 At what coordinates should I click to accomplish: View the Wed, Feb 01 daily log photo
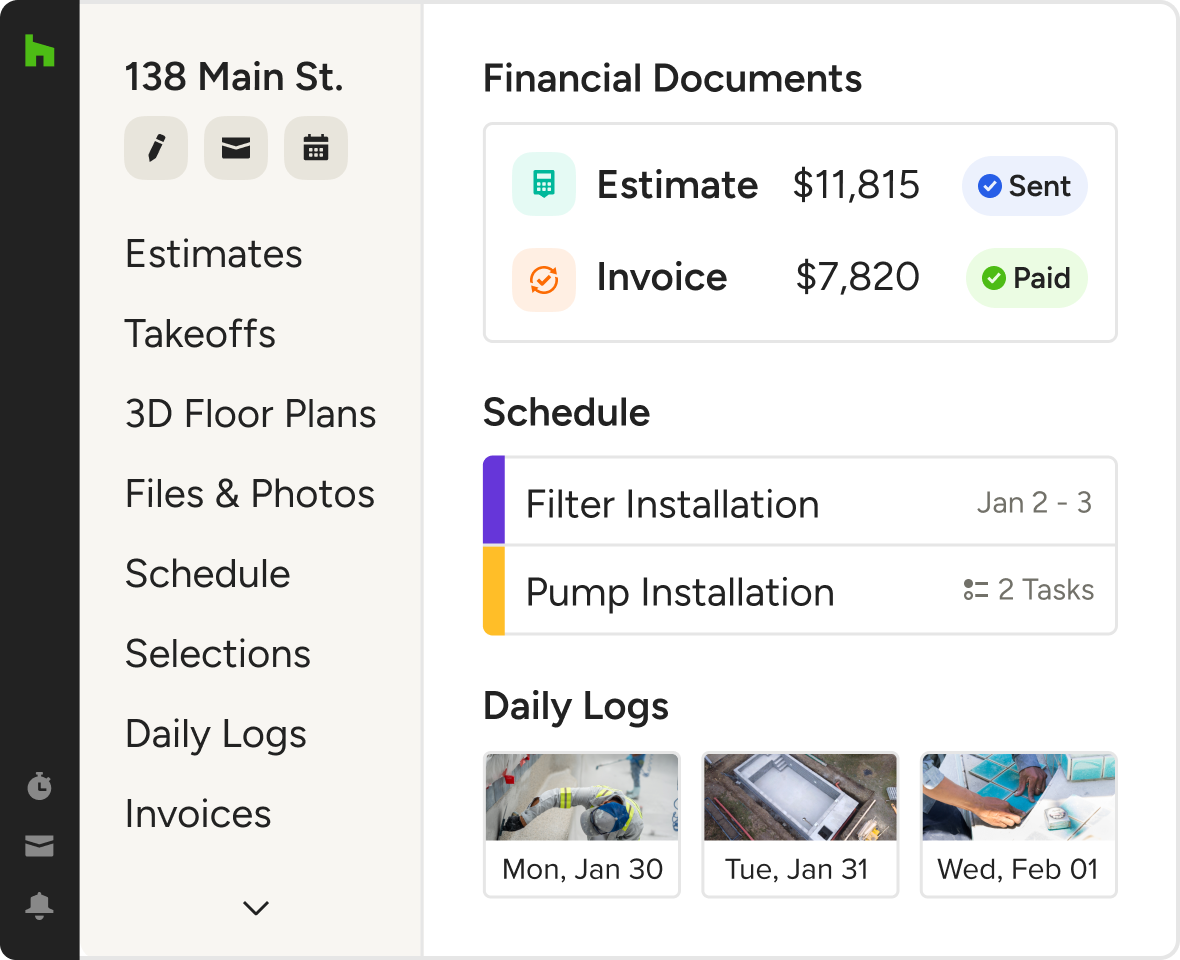1018,798
